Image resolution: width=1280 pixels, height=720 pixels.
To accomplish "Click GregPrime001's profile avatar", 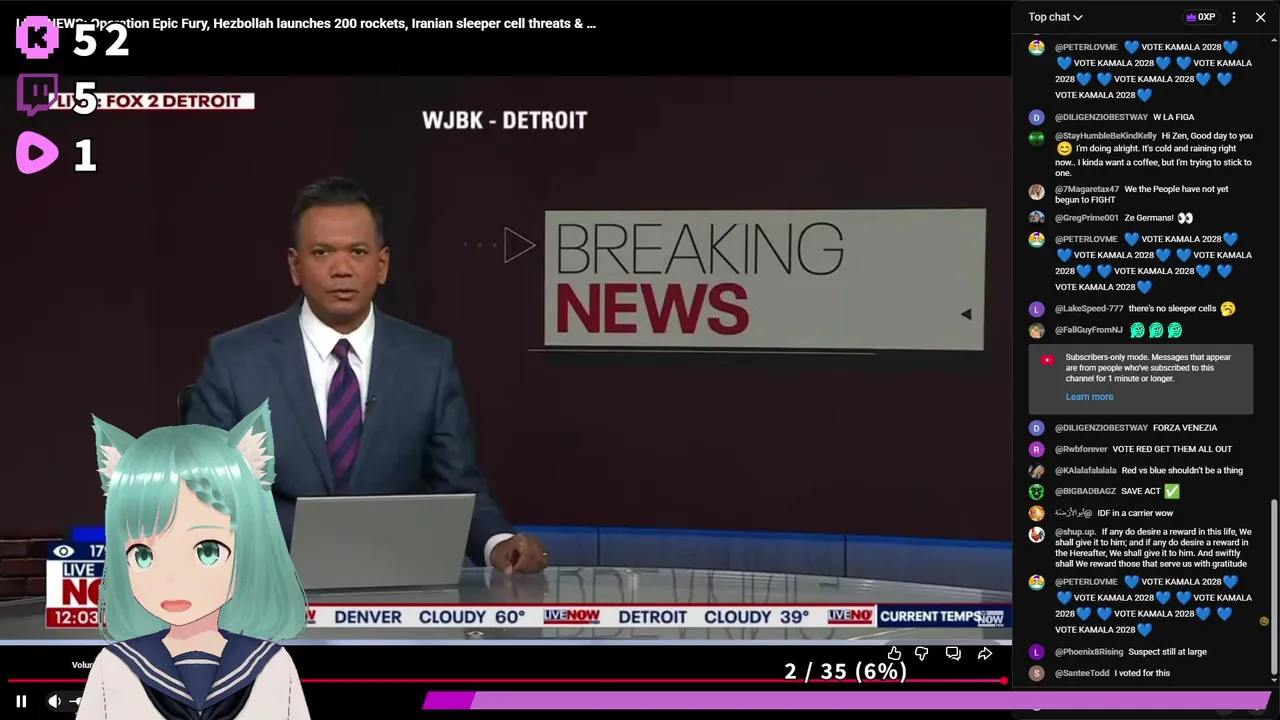I will click(x=1036, y=218).
